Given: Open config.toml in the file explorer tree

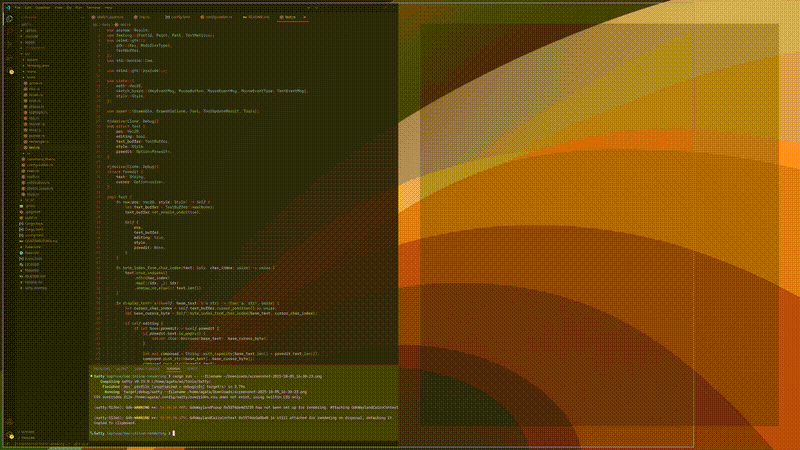Looking at the screenshot, I should pos(34,235).
